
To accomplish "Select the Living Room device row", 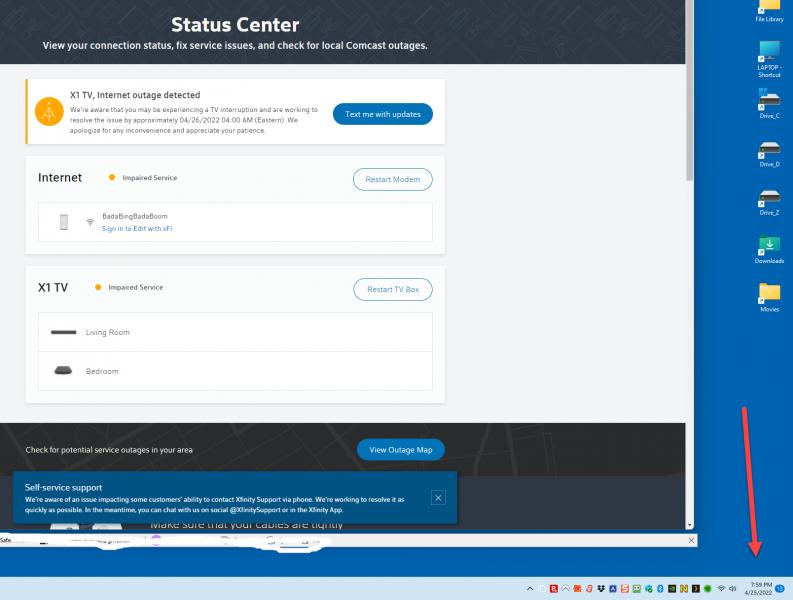I will point(235,332).
